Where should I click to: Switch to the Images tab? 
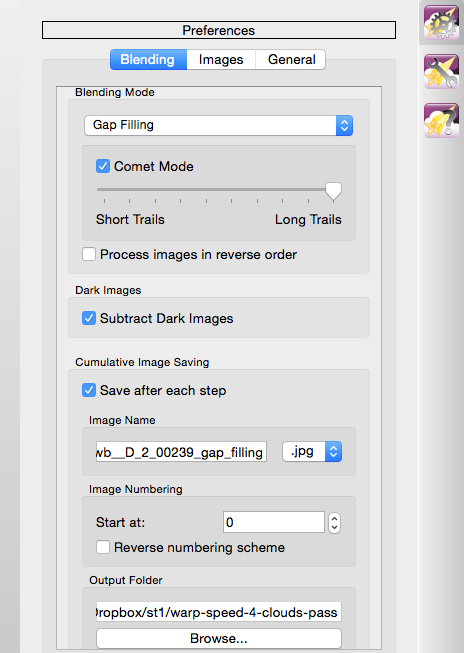pyautogui.click(x=221, y=60)
